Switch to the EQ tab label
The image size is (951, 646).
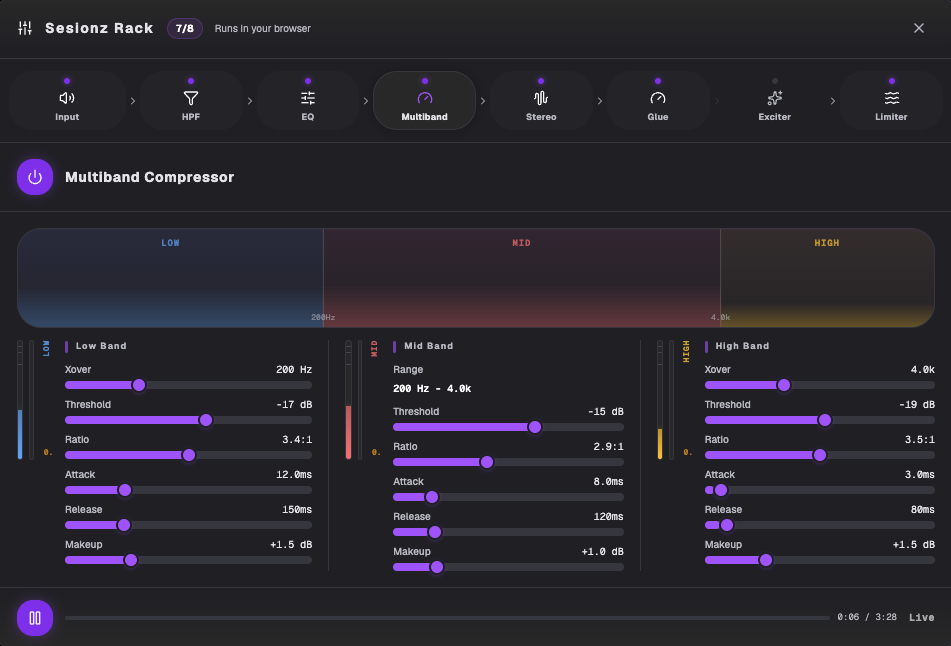pyautogui.click(x=307, y=116)
